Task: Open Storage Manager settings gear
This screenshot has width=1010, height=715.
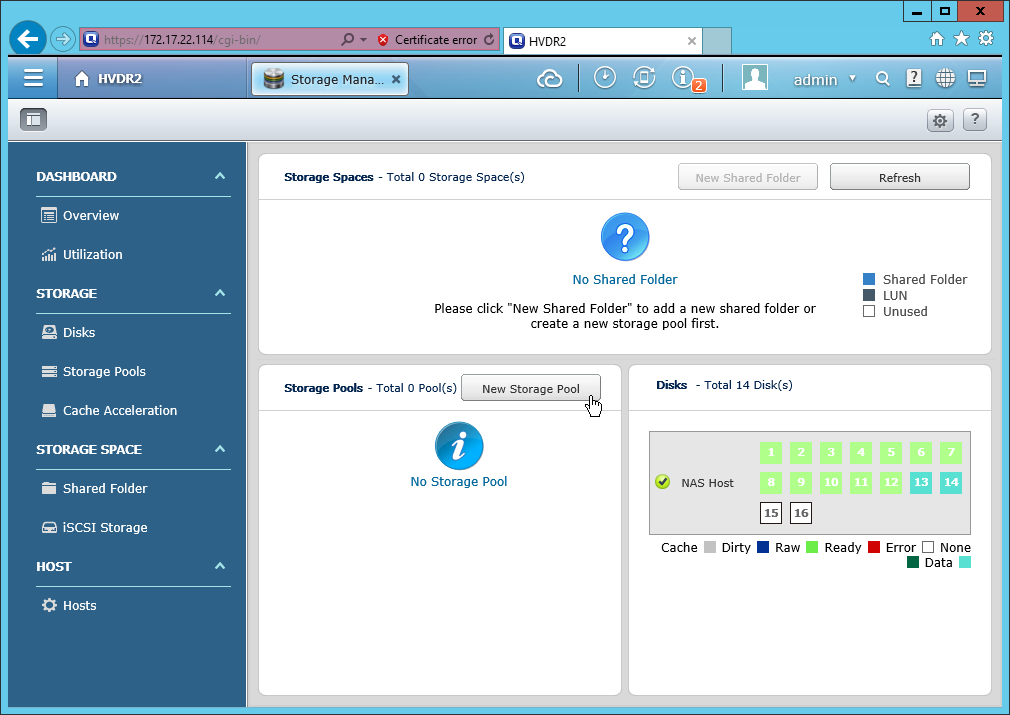Action: click(940, 120)
